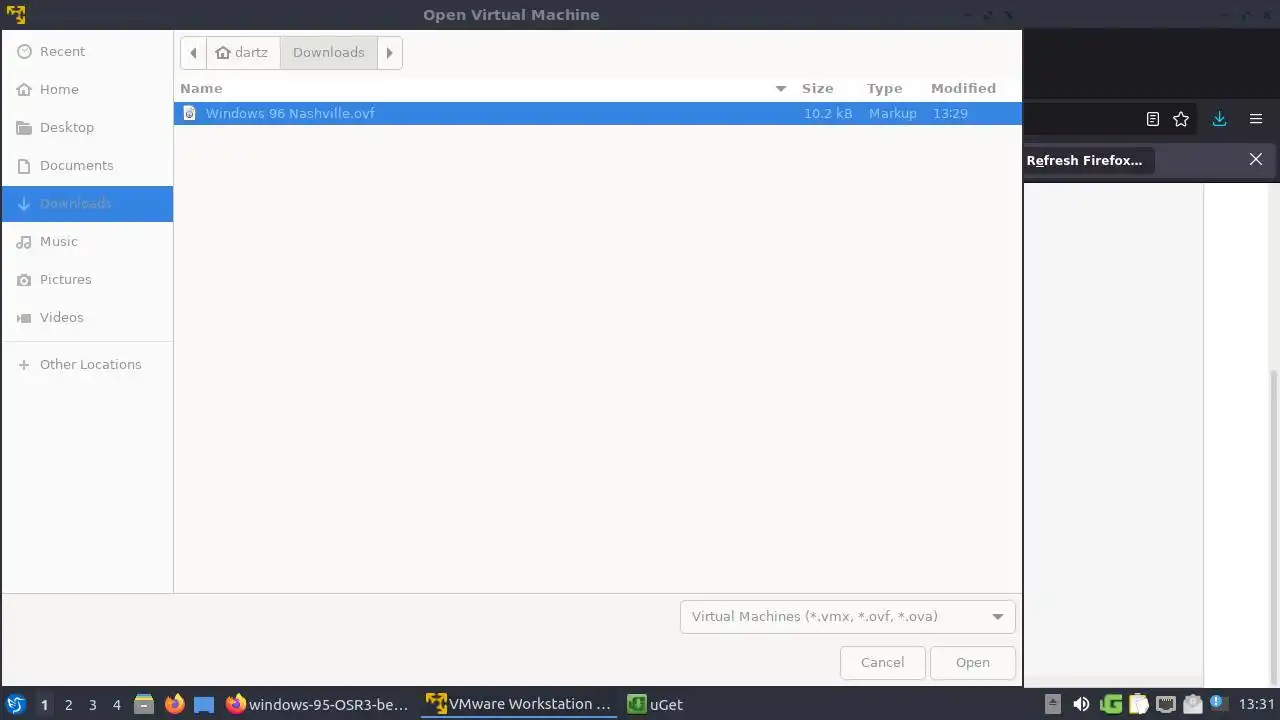The height and width of the screenshot is (720, 1280).
Task: Click the volume speaker icon in system tray
Action: point(1081,704)
